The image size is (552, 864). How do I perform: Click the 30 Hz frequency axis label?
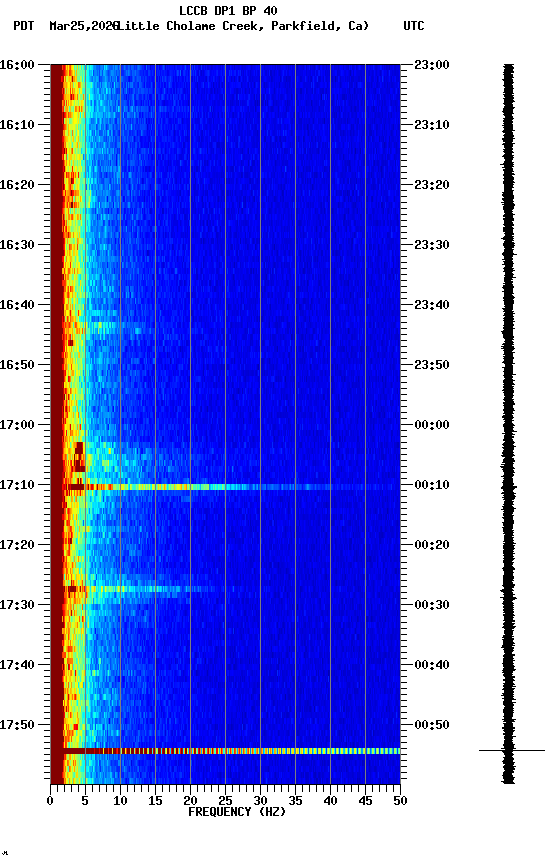pos(260,801)
